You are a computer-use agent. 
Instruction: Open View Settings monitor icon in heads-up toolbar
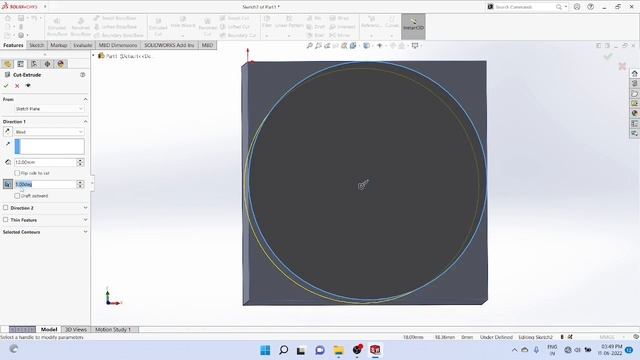(x=415, y=46)
